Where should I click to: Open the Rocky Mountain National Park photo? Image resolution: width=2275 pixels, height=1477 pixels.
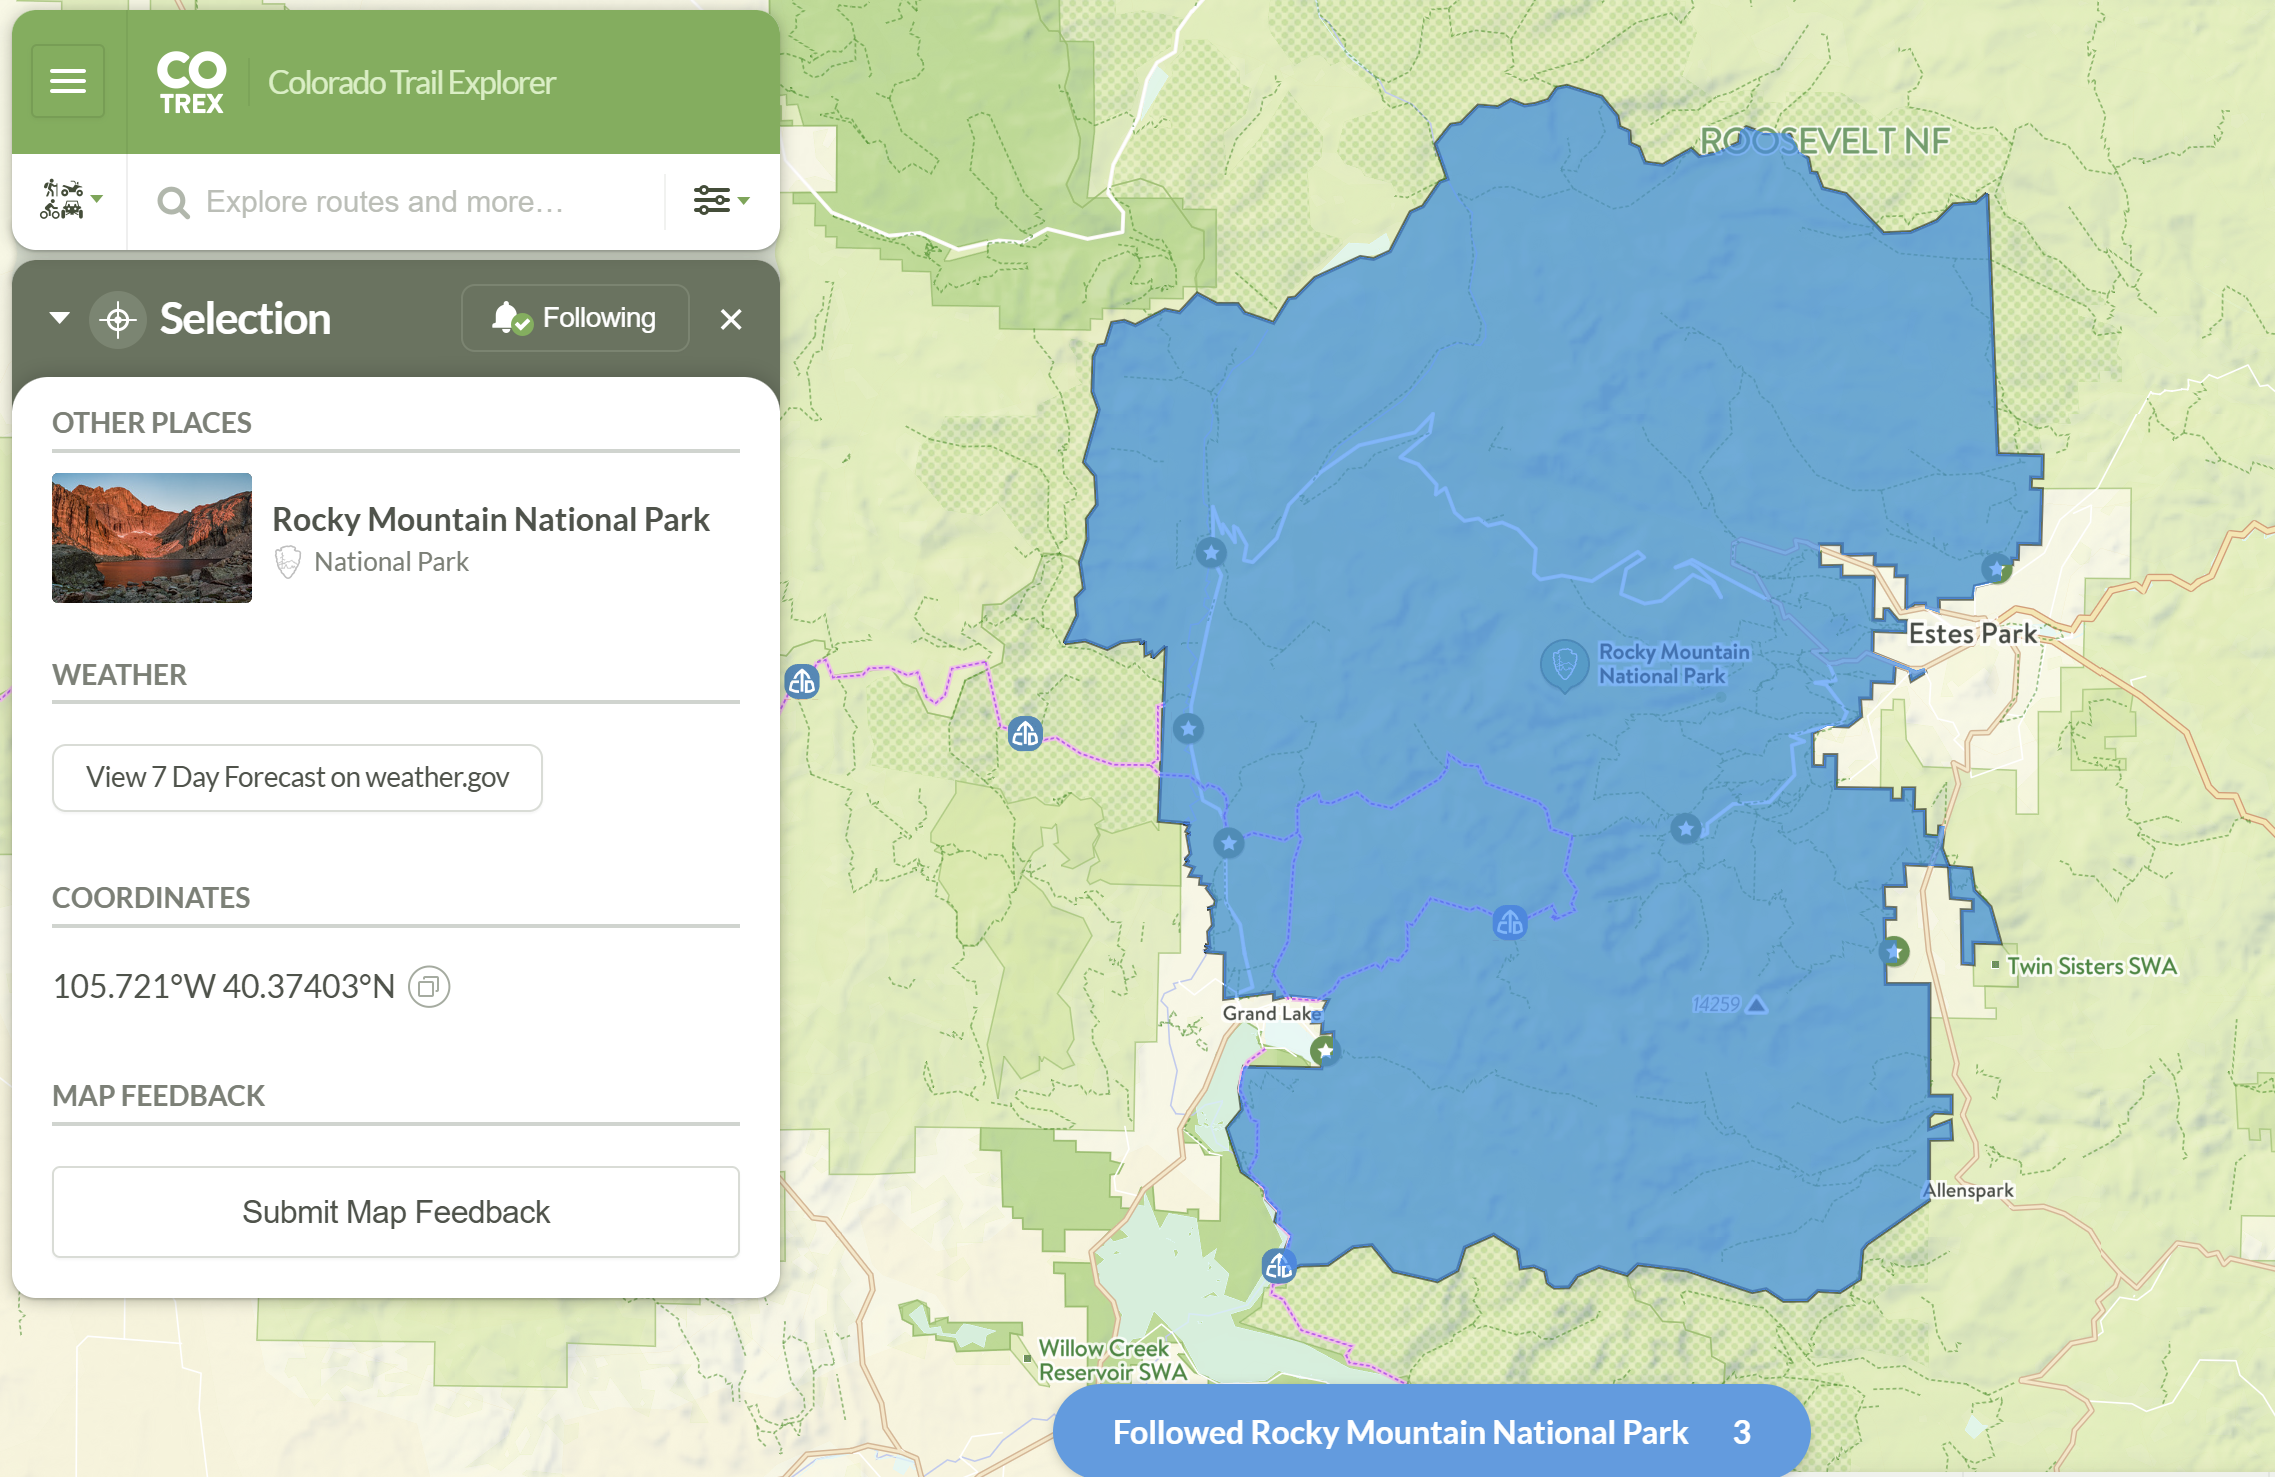[x=152, y=538]
